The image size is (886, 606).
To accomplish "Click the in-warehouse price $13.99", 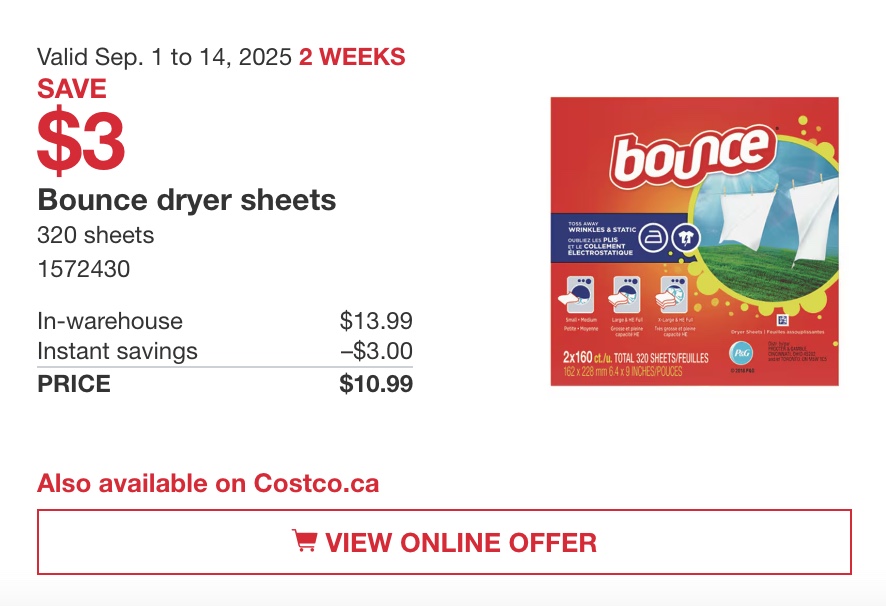I will 376,321.
